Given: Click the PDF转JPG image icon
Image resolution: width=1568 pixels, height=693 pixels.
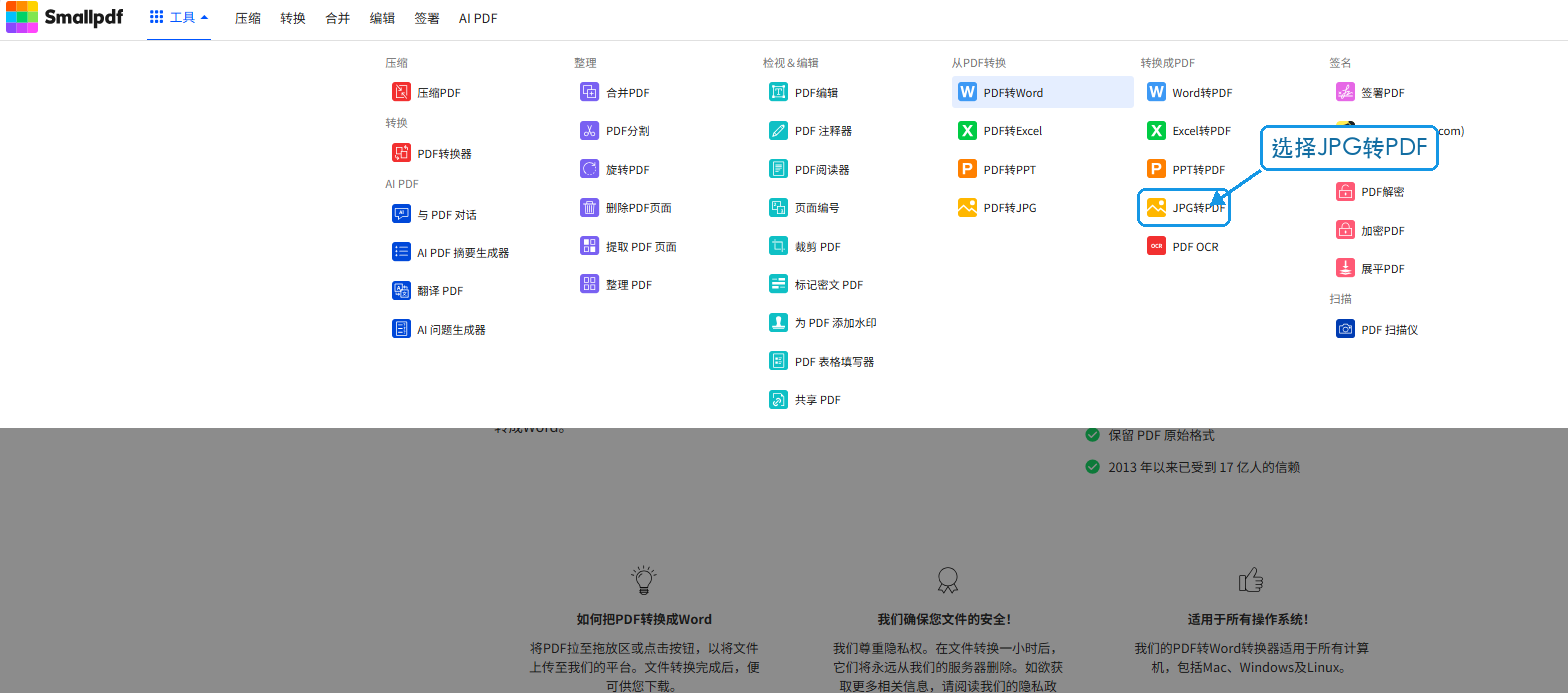Looking at the screenshot, I should pyautogui.click(x=967, y=207).
